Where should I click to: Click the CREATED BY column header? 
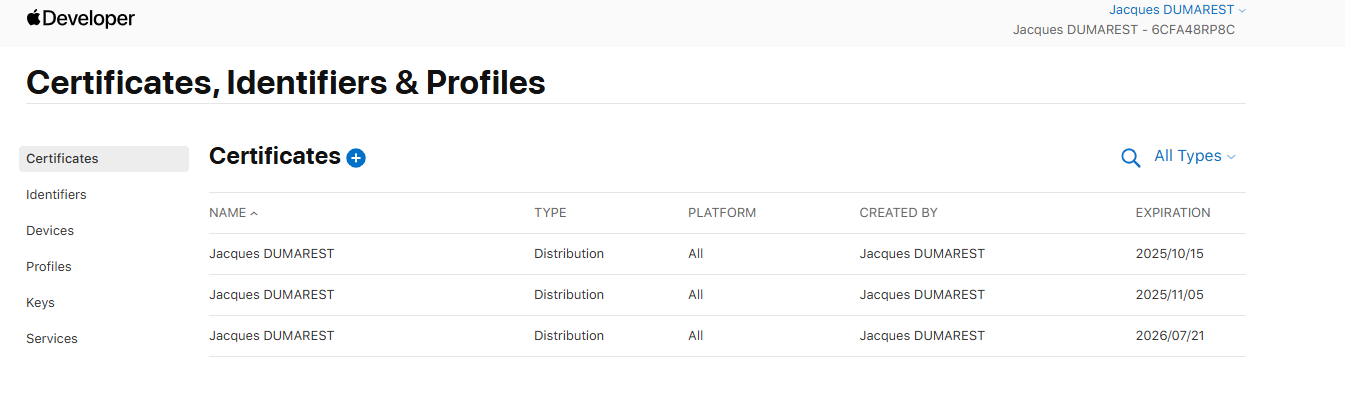coord(898,213)
